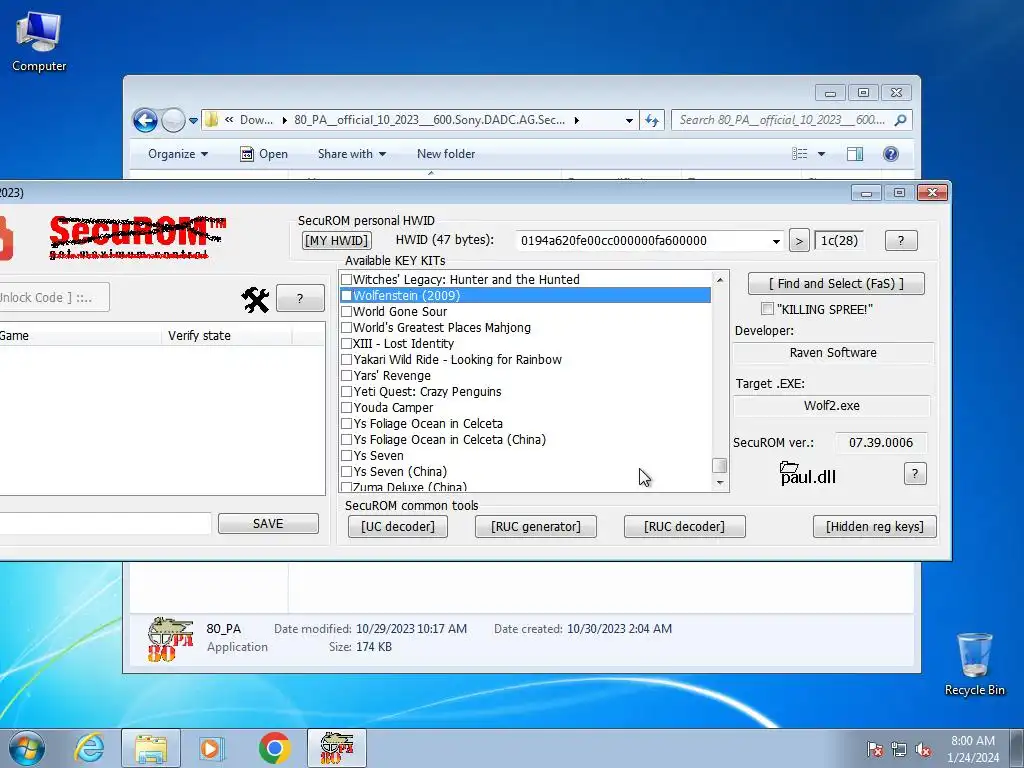Expand the Explorer address history dropdown
Screen dimensions: 1024x768
pyautogui.click(x=629, y=120)
